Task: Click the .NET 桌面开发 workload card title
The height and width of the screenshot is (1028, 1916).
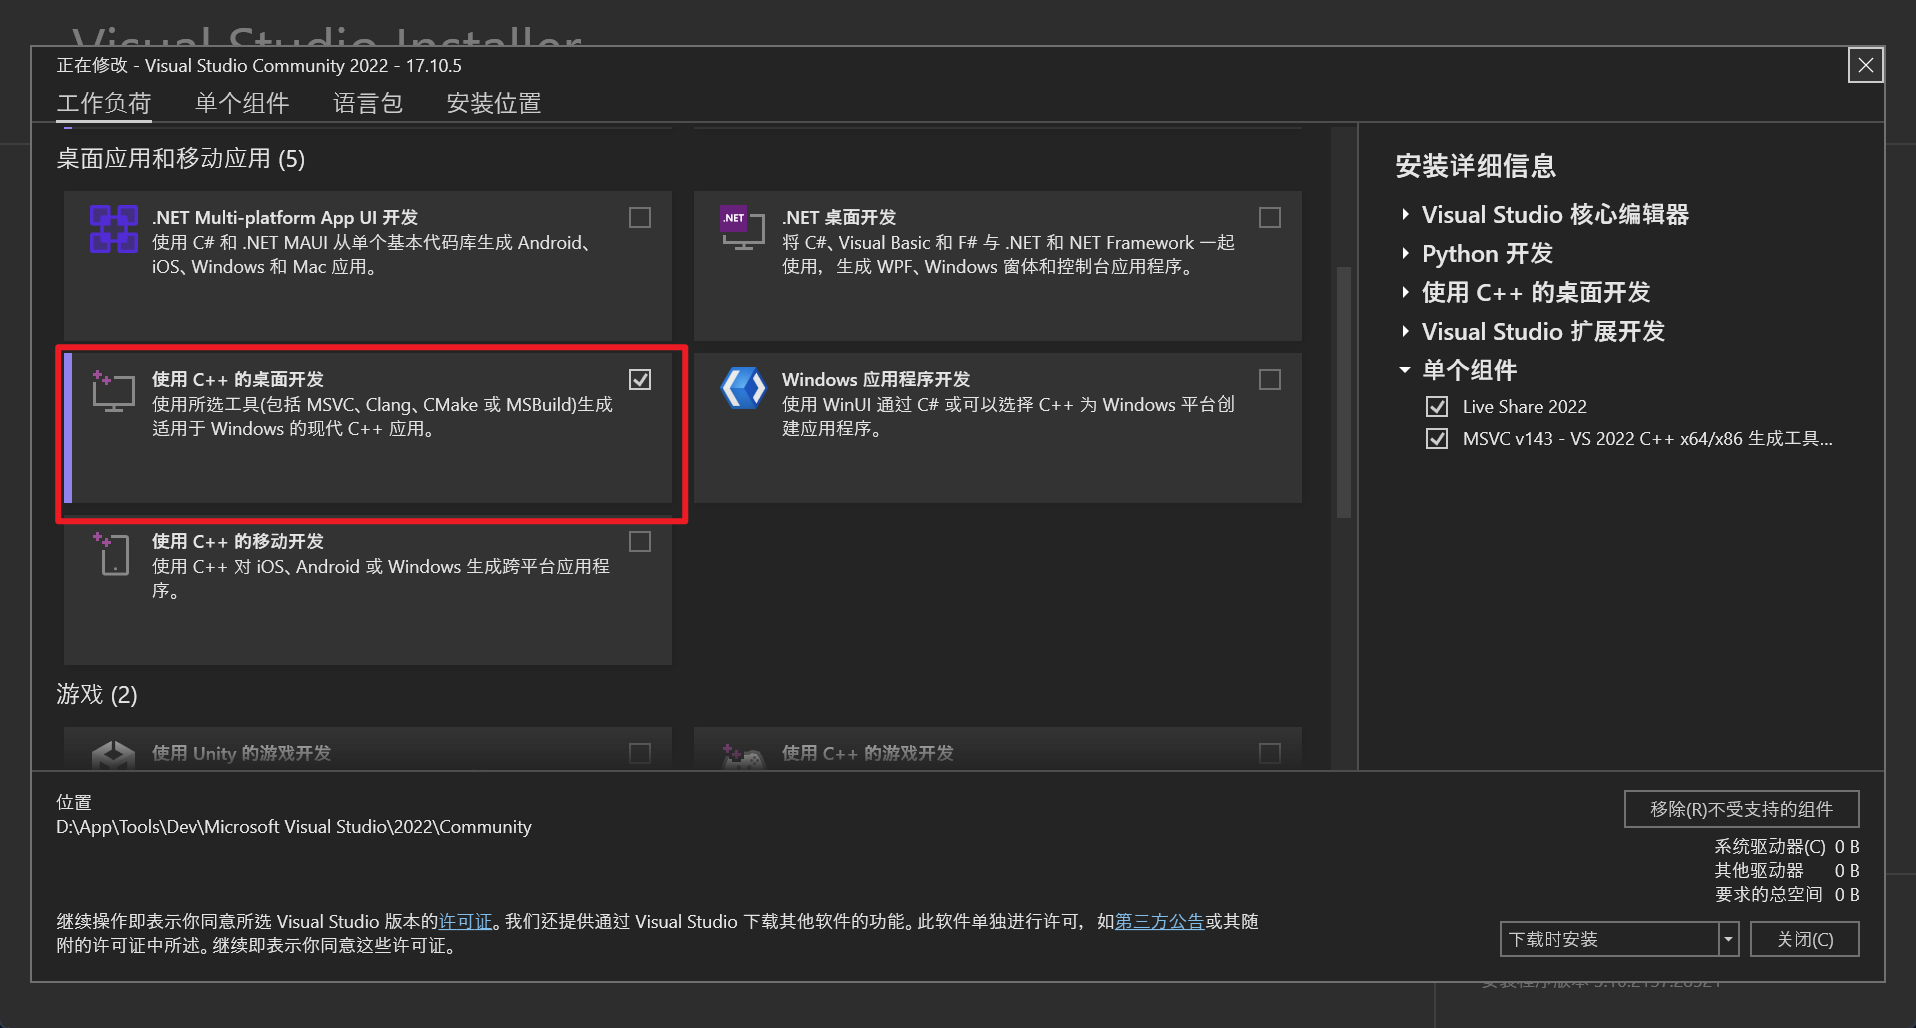Action: click(839, 218)
